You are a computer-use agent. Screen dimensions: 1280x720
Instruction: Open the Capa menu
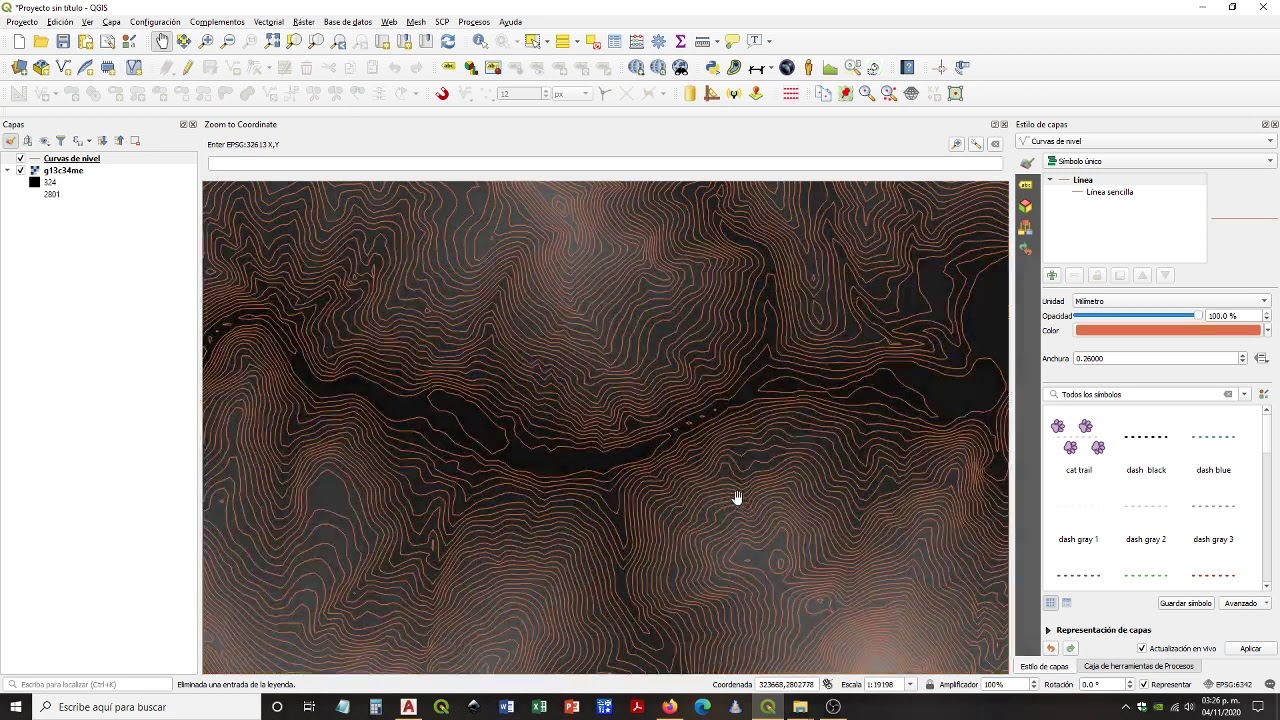[x=111, y=22]
